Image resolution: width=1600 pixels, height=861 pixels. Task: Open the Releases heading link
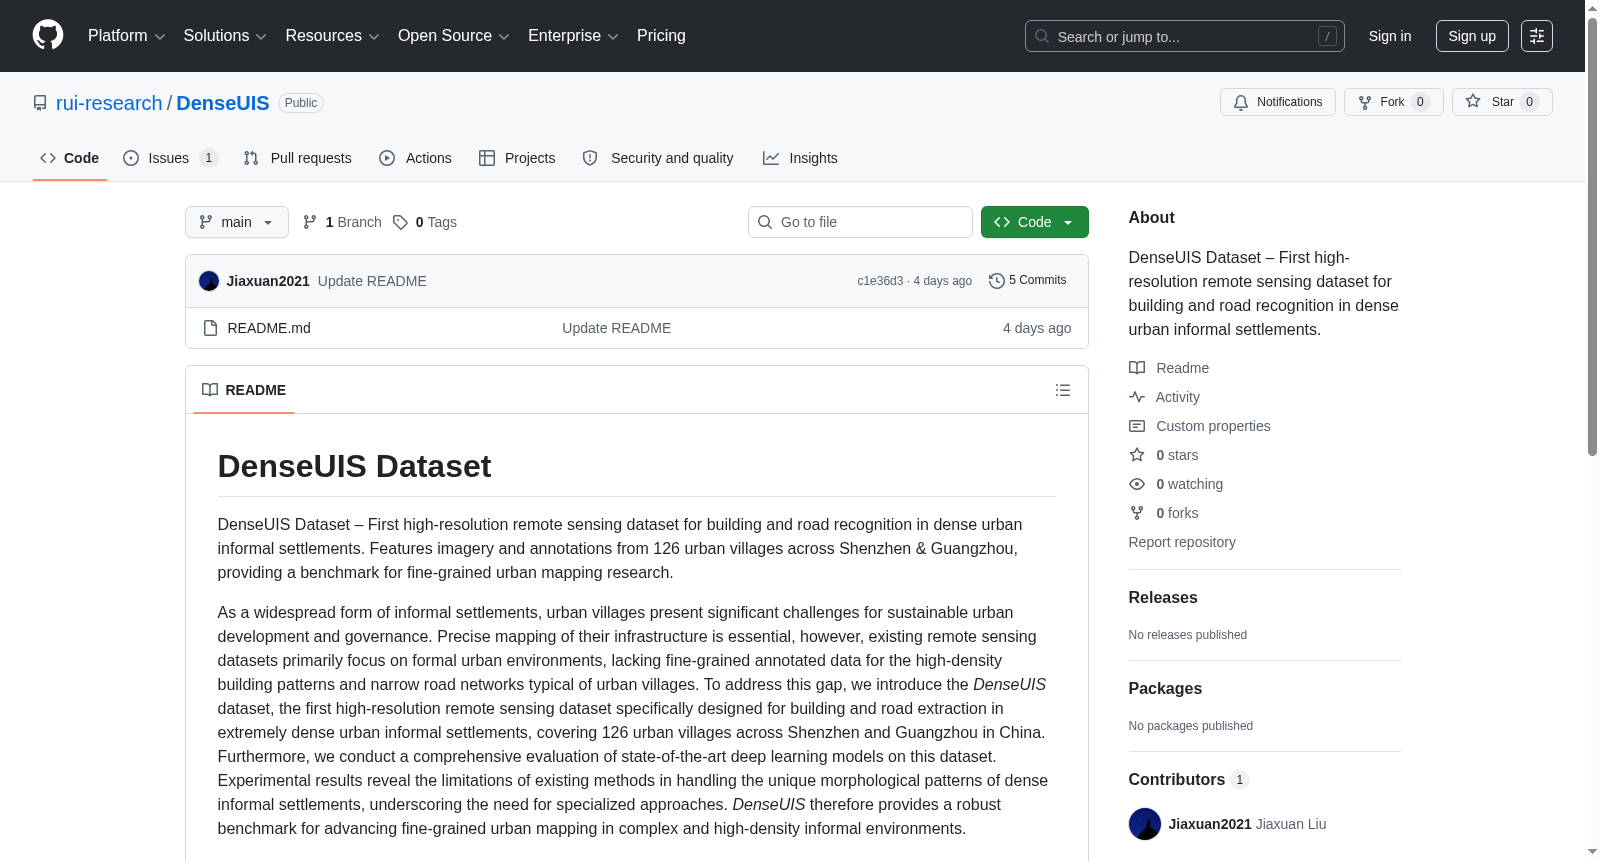click(x=1163, y=597)
